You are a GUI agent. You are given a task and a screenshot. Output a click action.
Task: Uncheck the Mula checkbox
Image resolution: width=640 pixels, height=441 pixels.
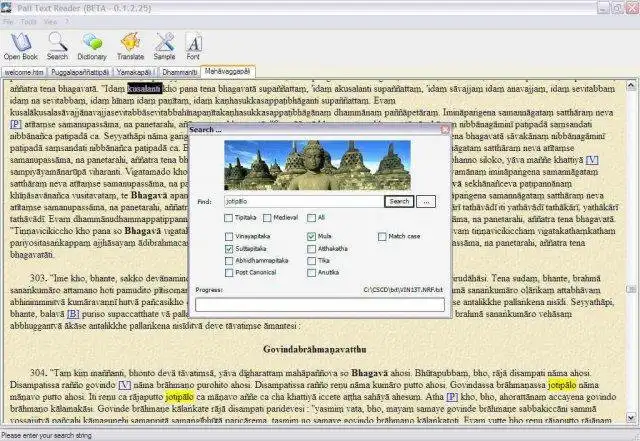[311, 236]
